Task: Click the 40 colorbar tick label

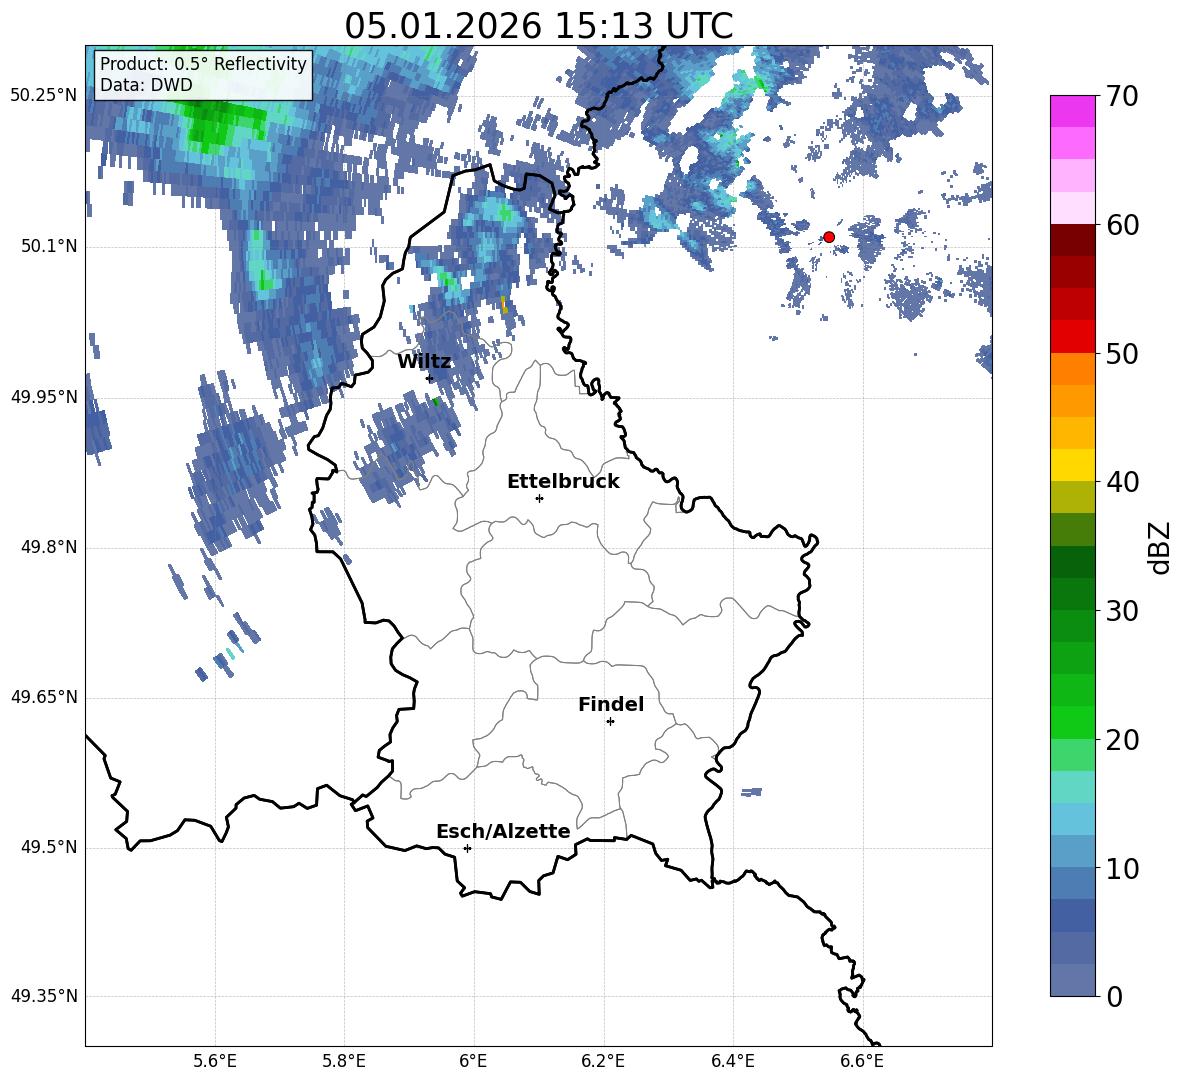Action: click(1122, 482)
